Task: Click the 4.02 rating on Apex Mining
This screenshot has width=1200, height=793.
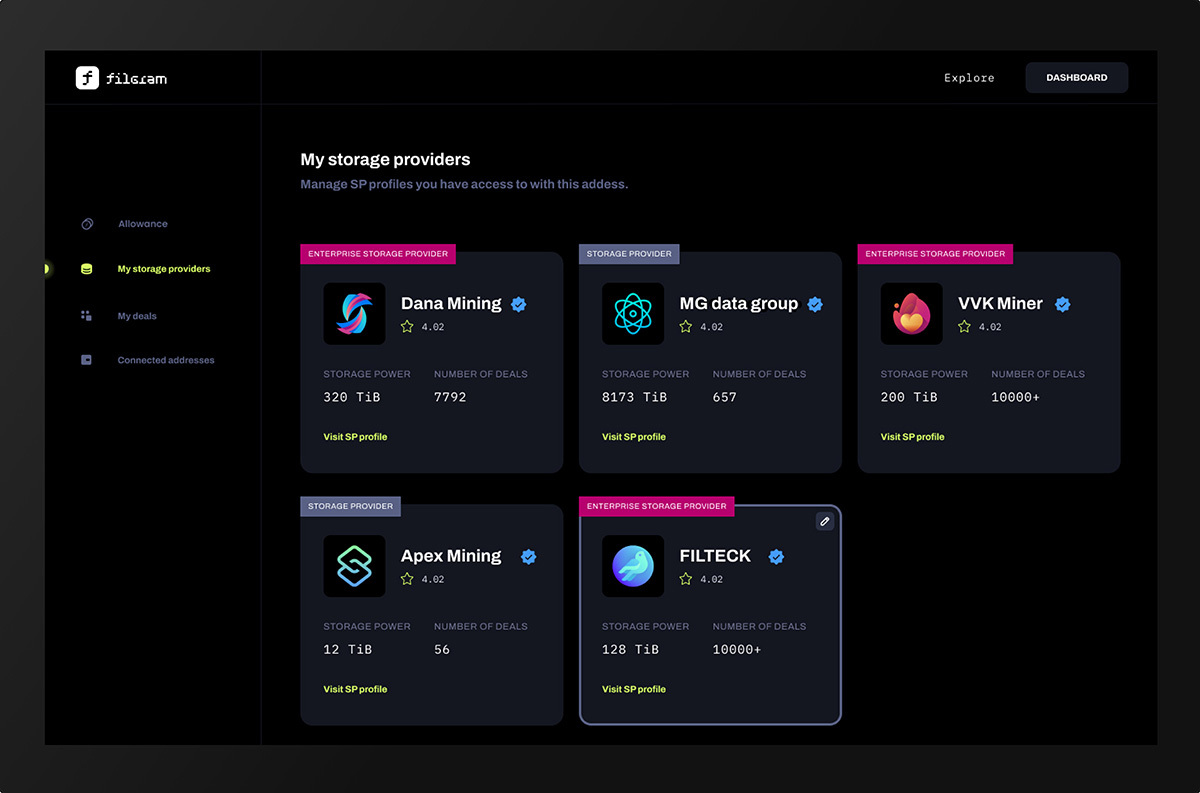Action: (433, 579)
